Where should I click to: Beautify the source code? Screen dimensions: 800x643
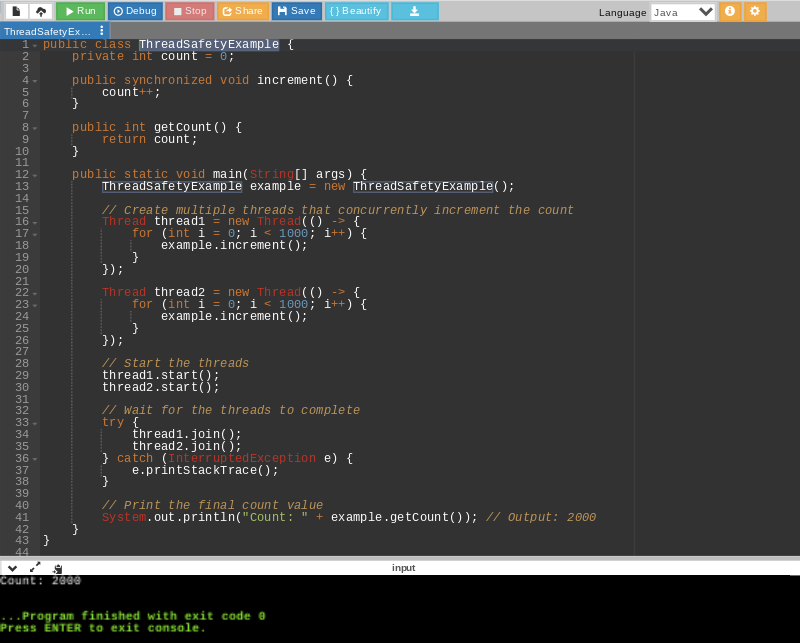(356, 11)
